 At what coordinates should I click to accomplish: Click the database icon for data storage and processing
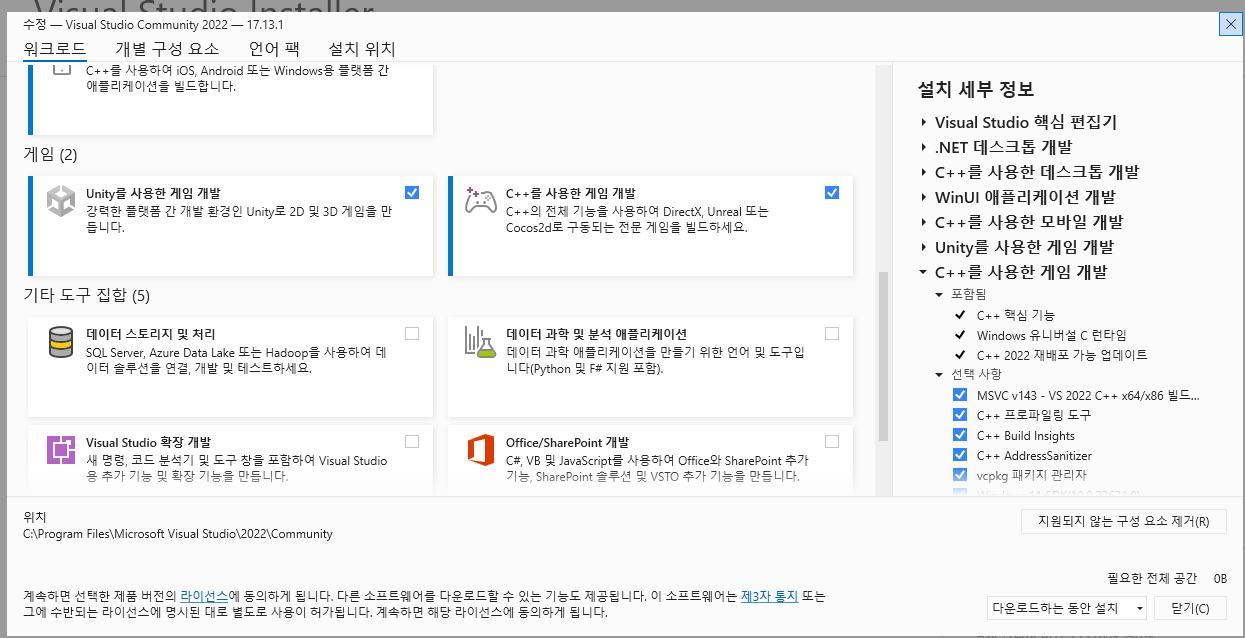tap(62, 341)
